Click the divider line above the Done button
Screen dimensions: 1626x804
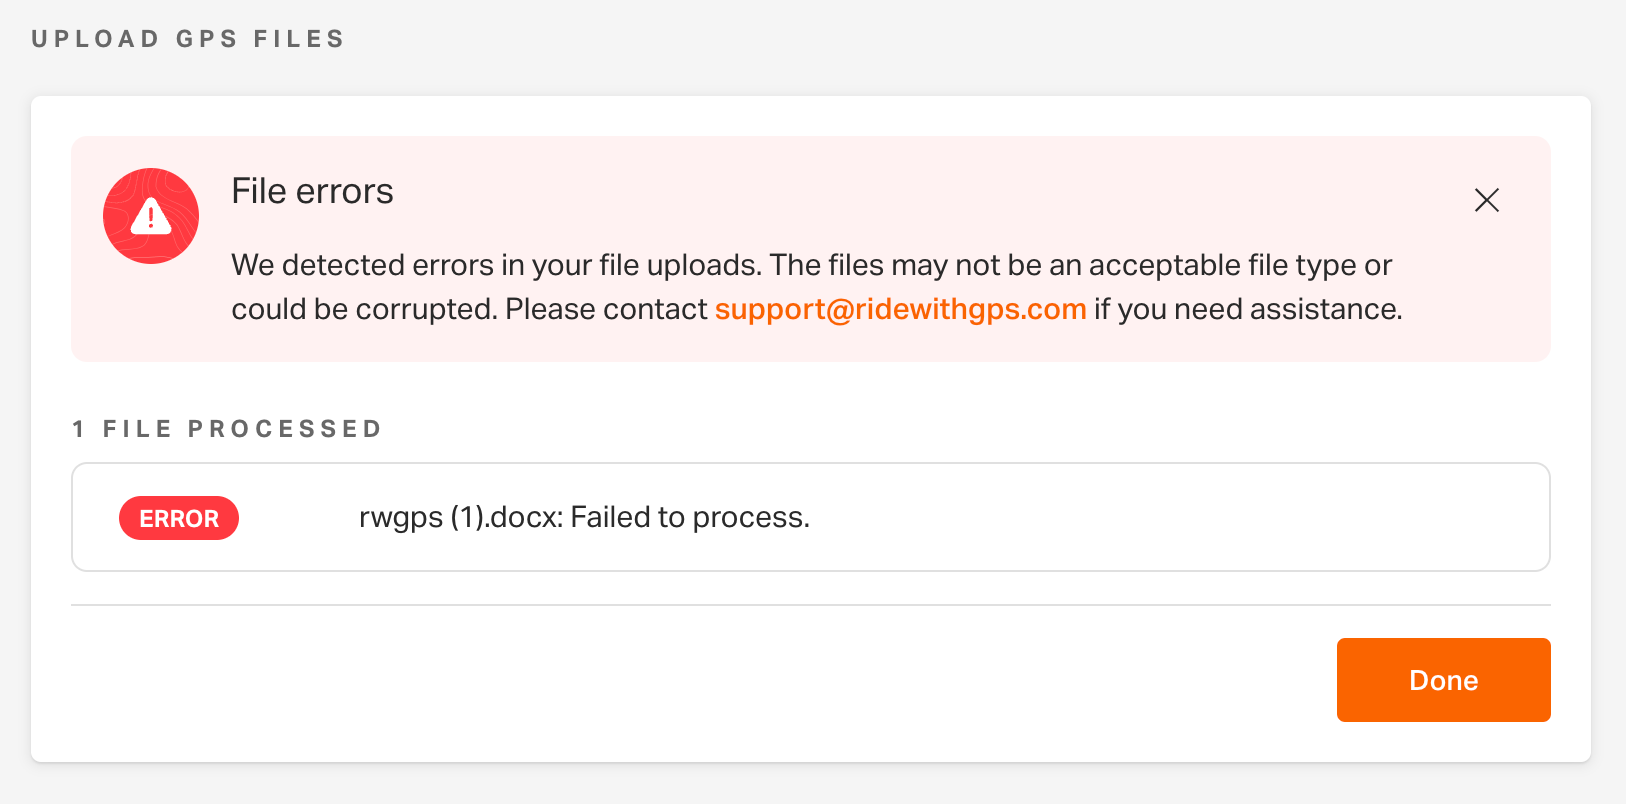pyautogui.click(x=811, y=605)
